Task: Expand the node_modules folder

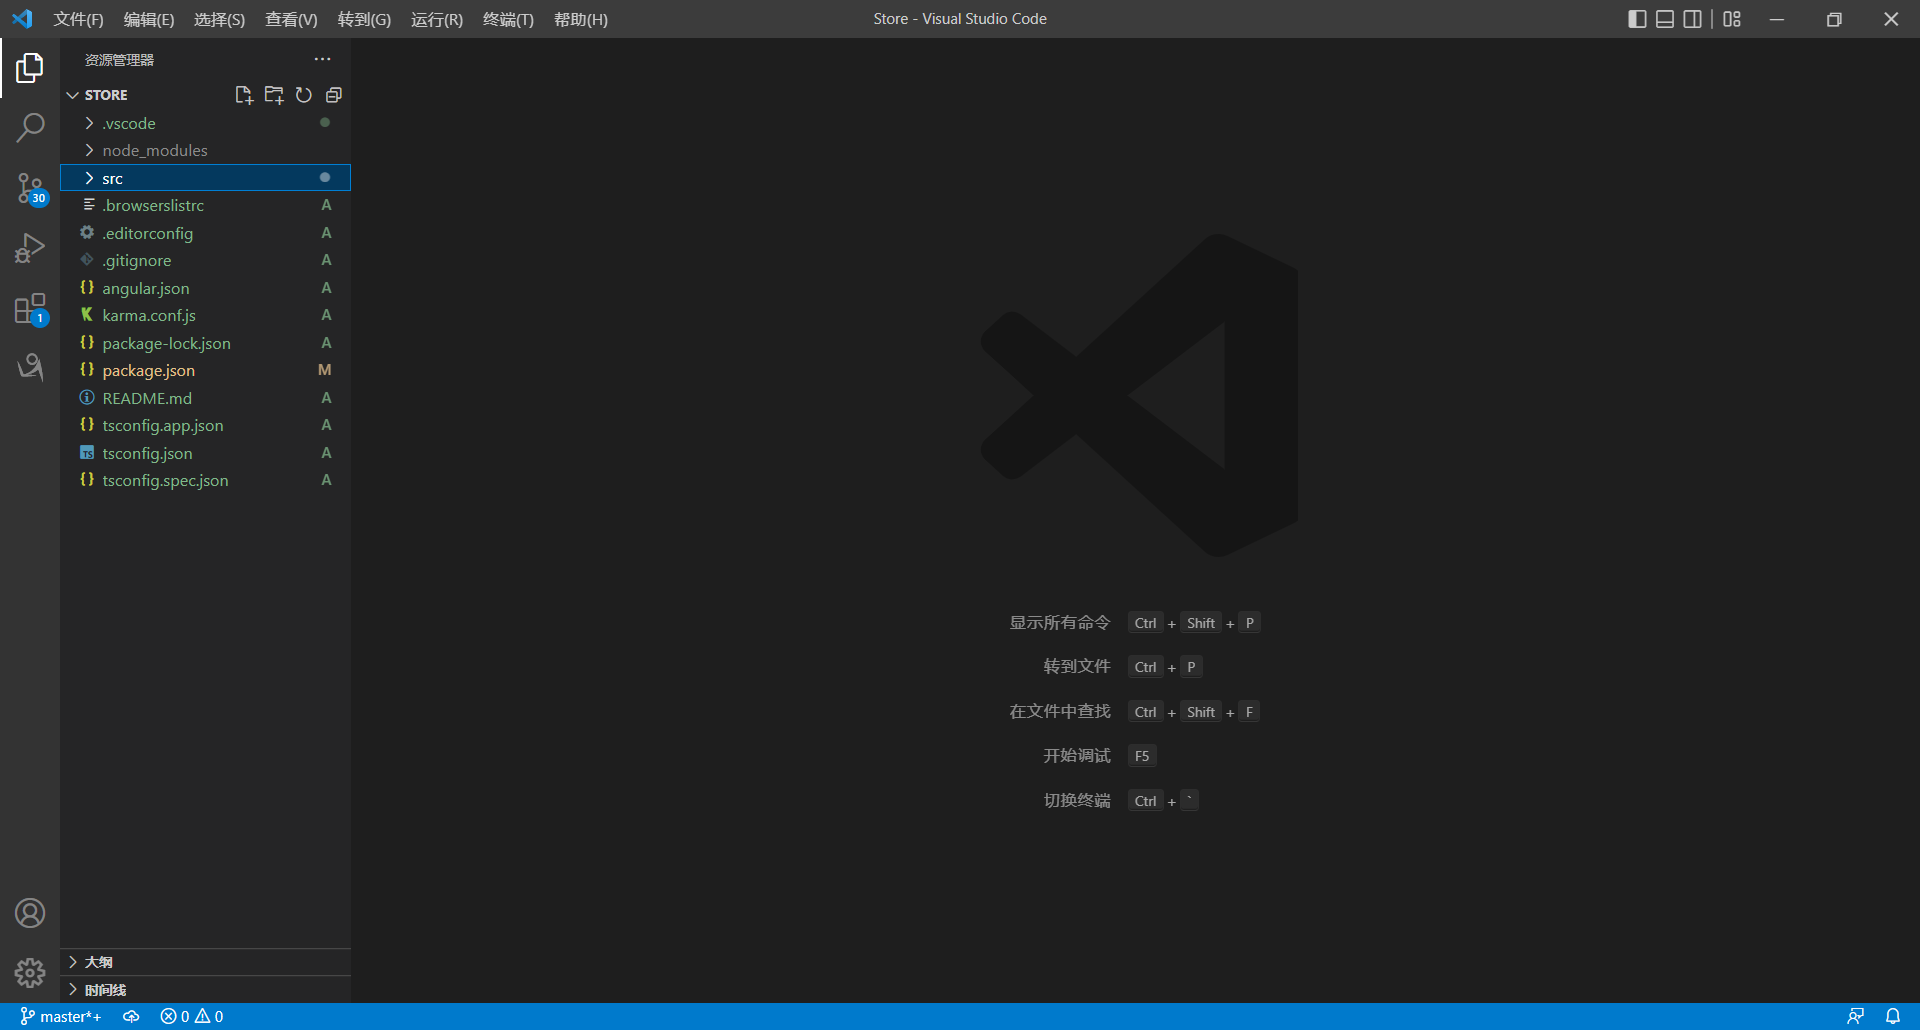Action: pyautogui.click(x=205, y=150)
